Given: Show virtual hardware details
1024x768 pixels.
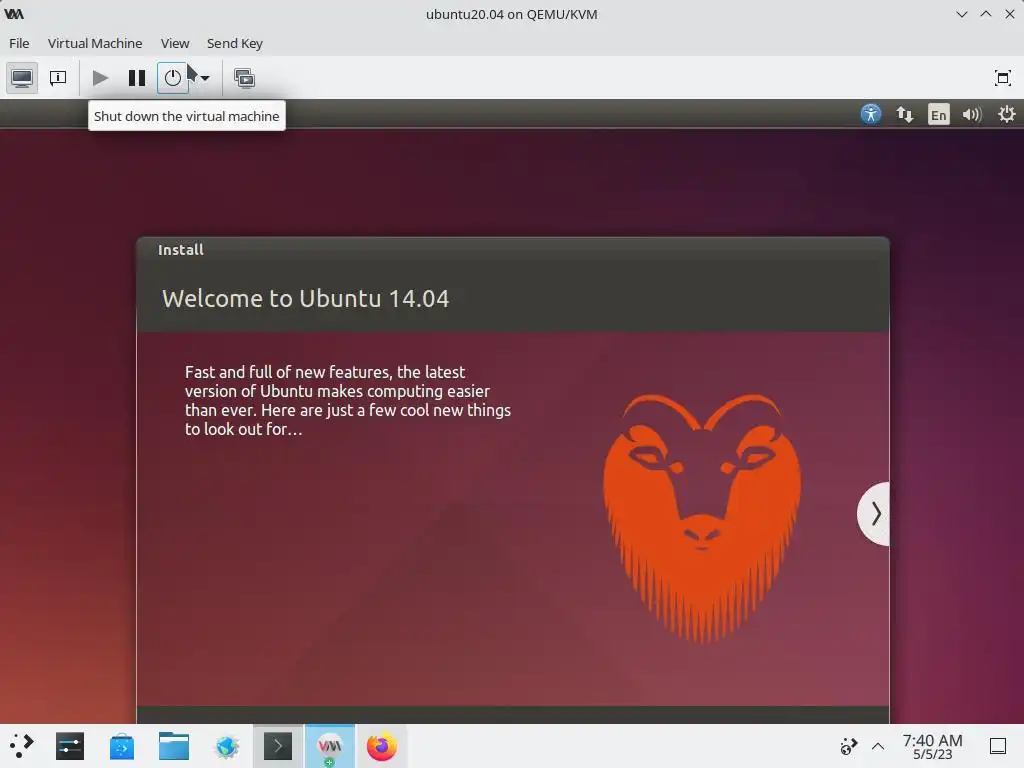Looking at the screenshot, I should (58, 78).
